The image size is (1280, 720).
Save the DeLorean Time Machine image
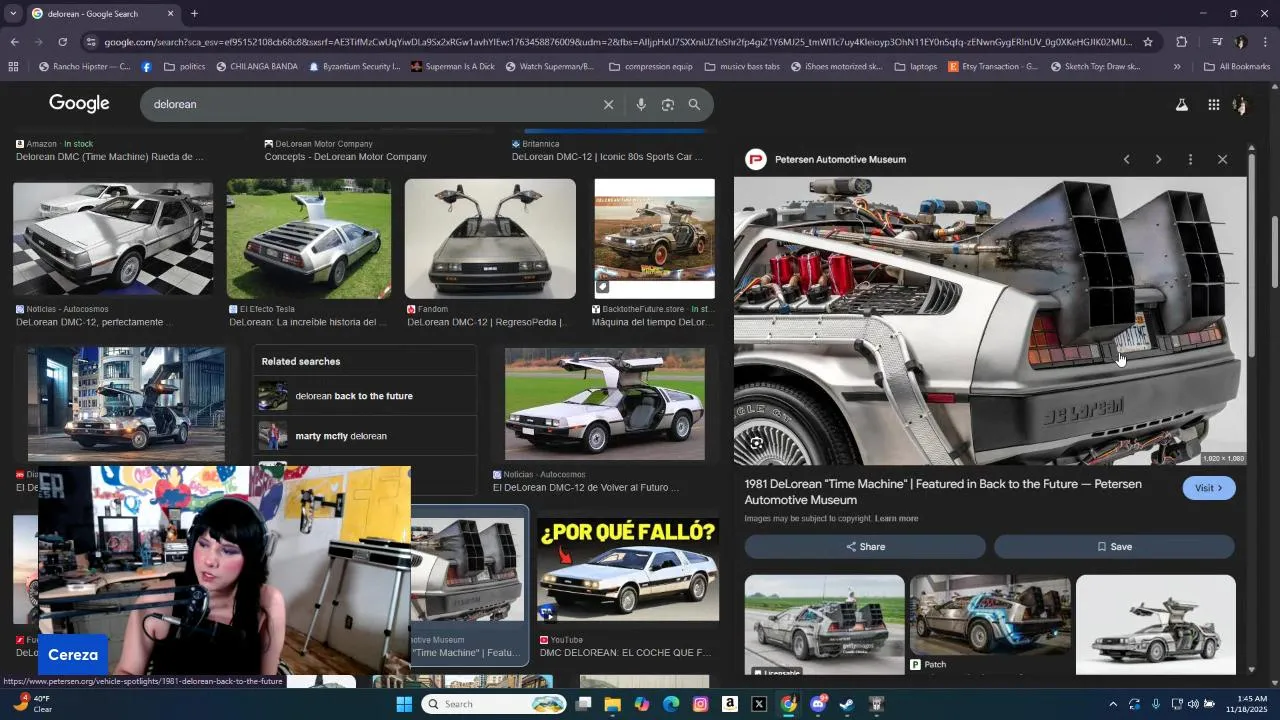click(x=1114, y=547)
